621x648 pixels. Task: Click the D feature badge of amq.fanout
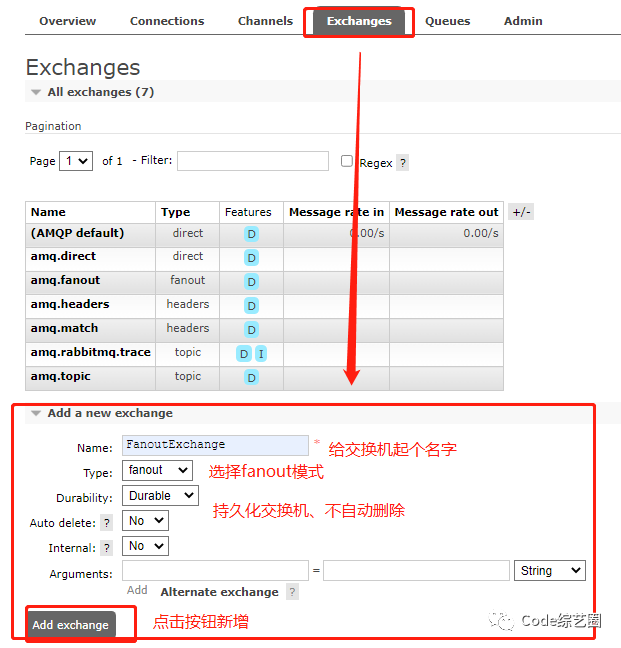pyautogui.click(x=251, y=282)
